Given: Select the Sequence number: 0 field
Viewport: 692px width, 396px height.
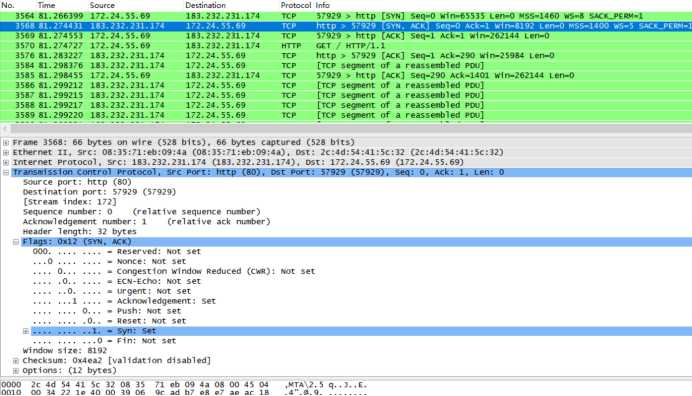Looking at the screenshot, I should (141, 212).
